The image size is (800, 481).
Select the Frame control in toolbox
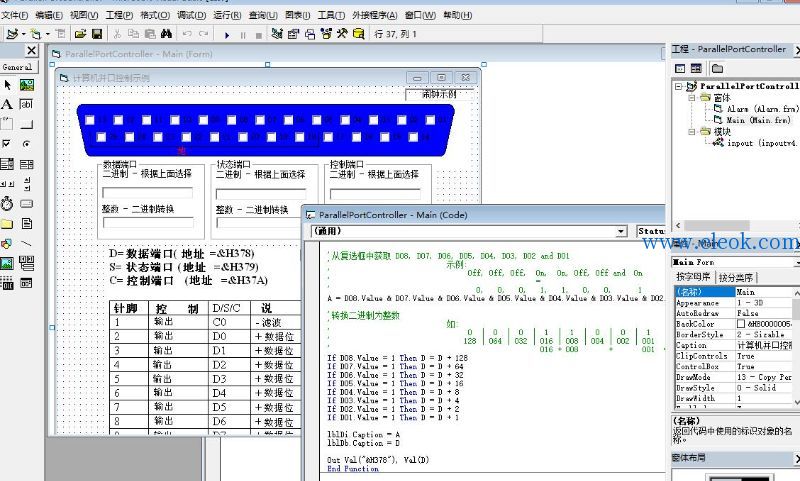[x=7, y=124]
